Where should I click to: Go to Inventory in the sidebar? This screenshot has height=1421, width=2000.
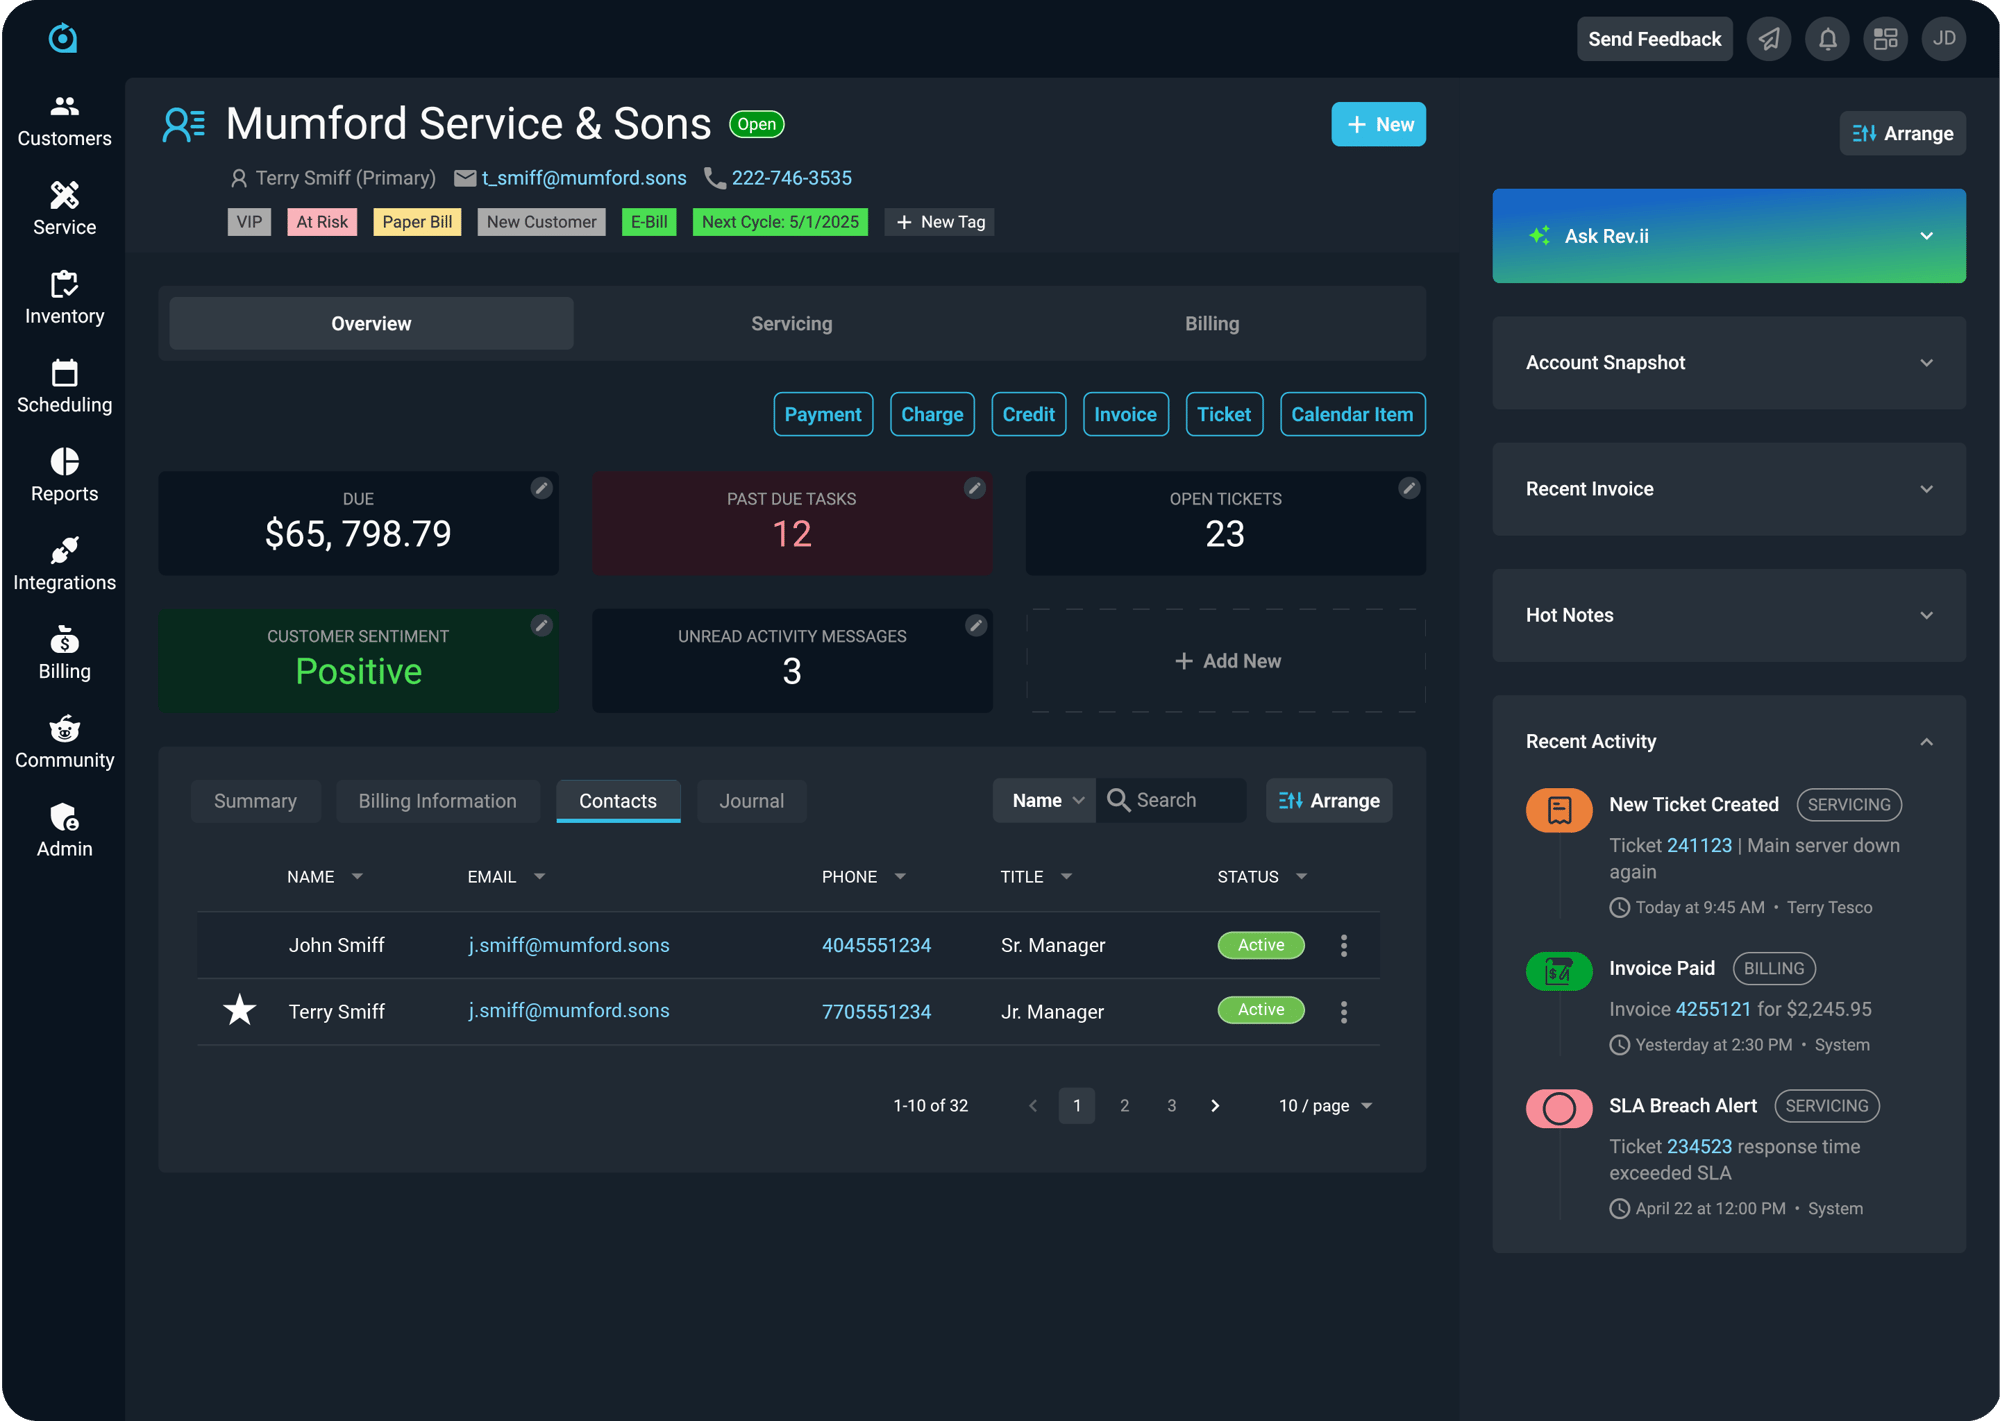pyautogui.click(x=64, y=298)
